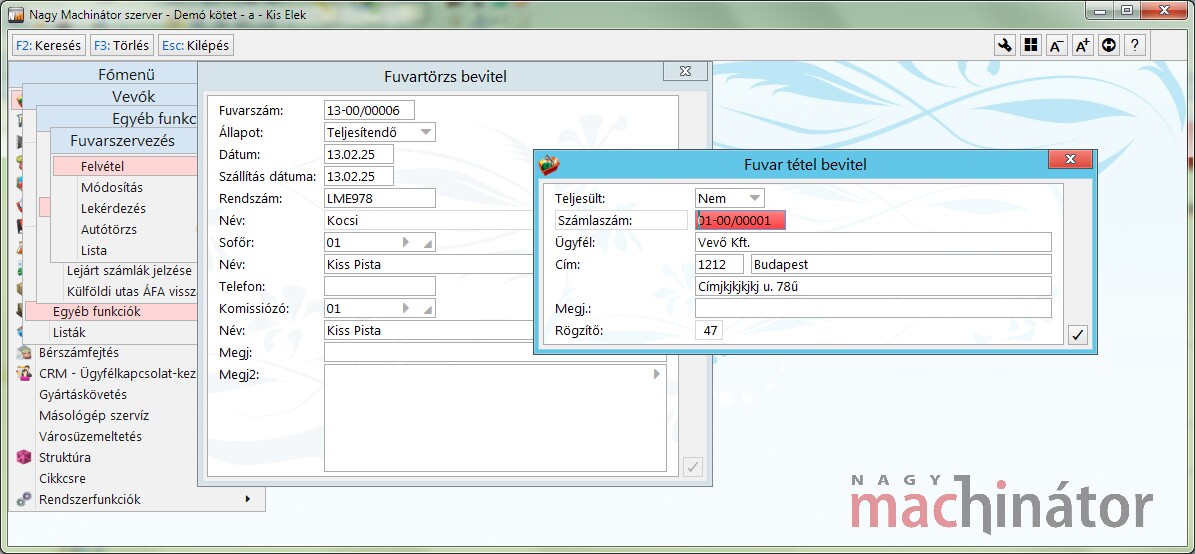
Task: Click the postal code field 1212
Action: coord(719,264)
